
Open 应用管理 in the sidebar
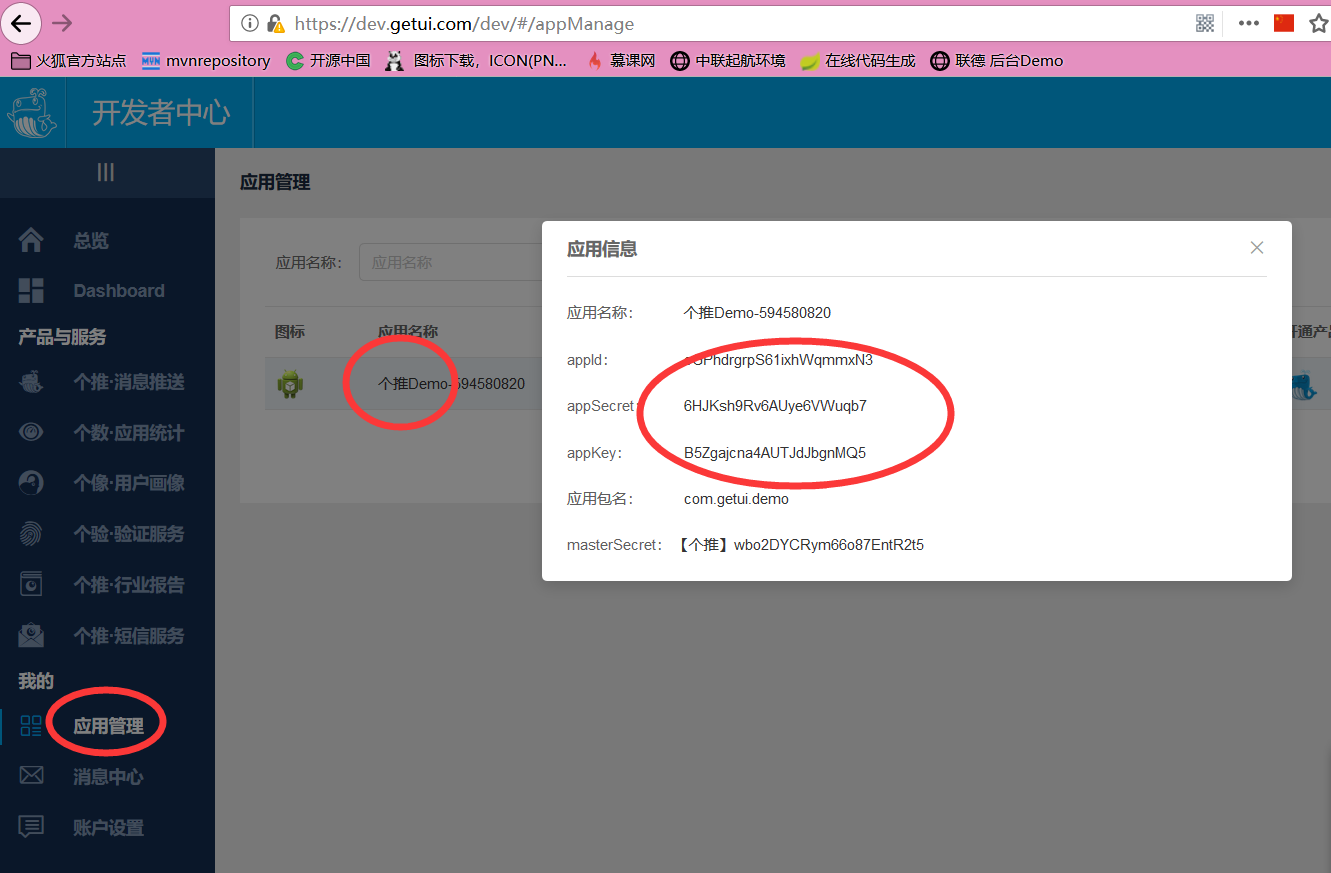108,727
